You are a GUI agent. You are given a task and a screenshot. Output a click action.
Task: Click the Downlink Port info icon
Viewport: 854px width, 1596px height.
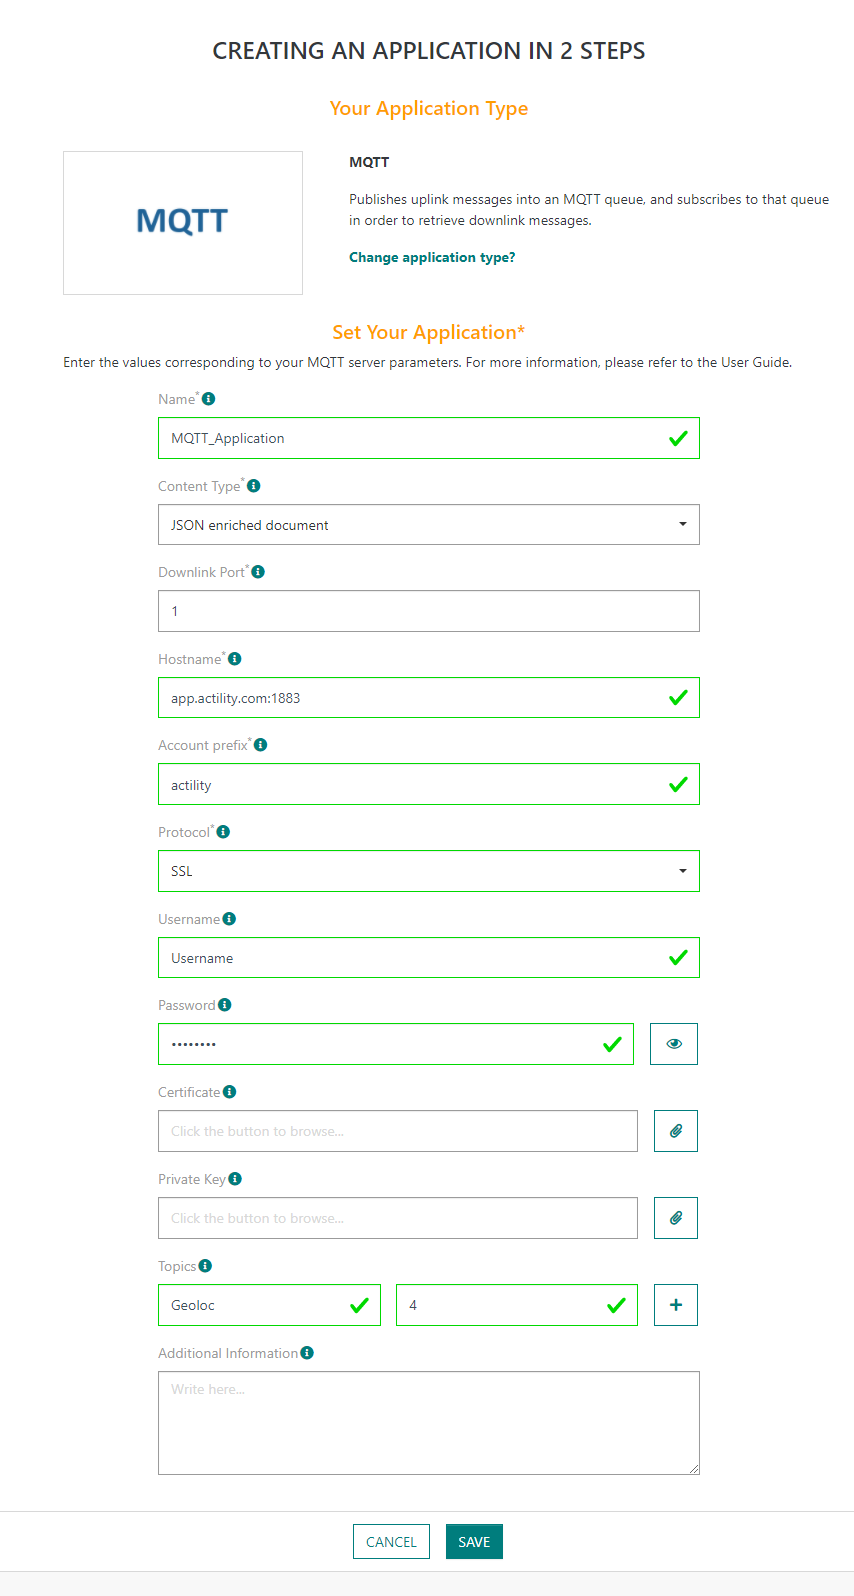[x=258, y=572]
